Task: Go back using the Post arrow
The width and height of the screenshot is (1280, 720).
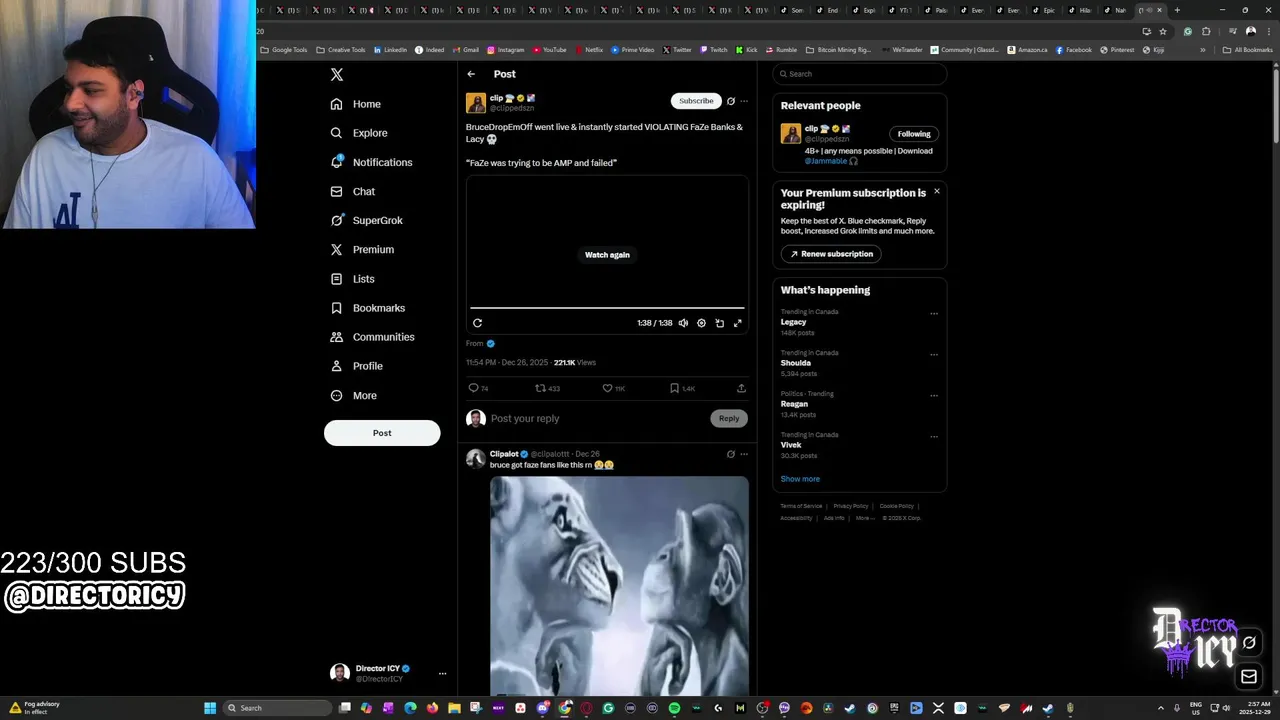Action: (x=471, y=74)
